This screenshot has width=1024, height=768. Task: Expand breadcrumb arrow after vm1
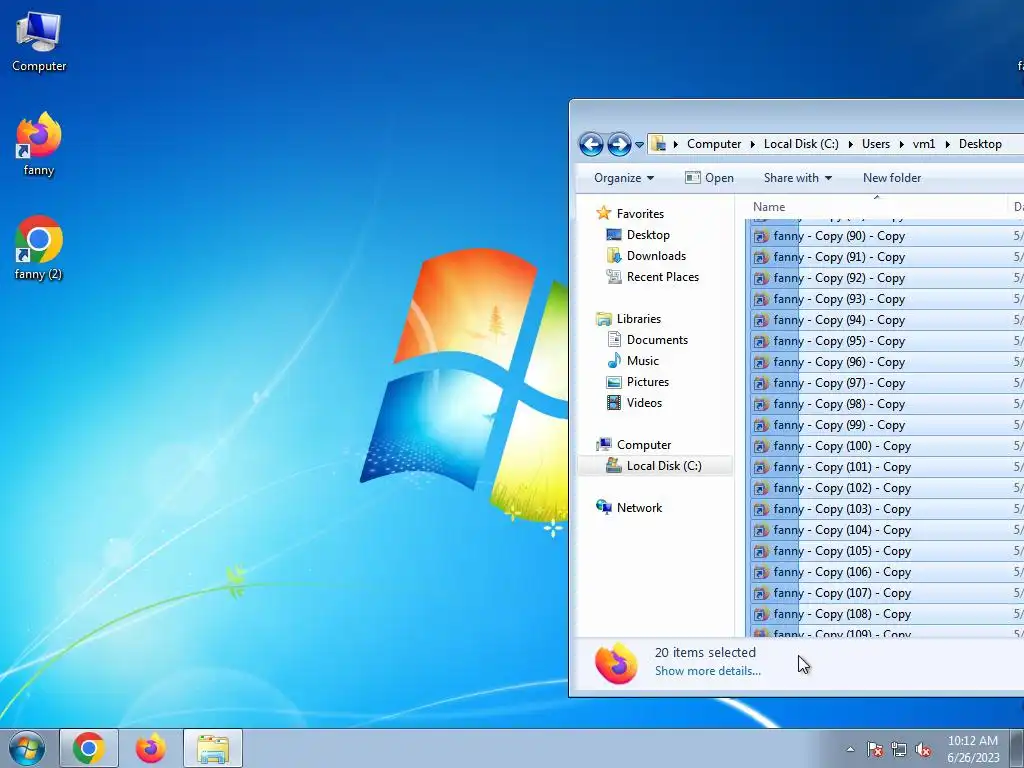(948, 144)
